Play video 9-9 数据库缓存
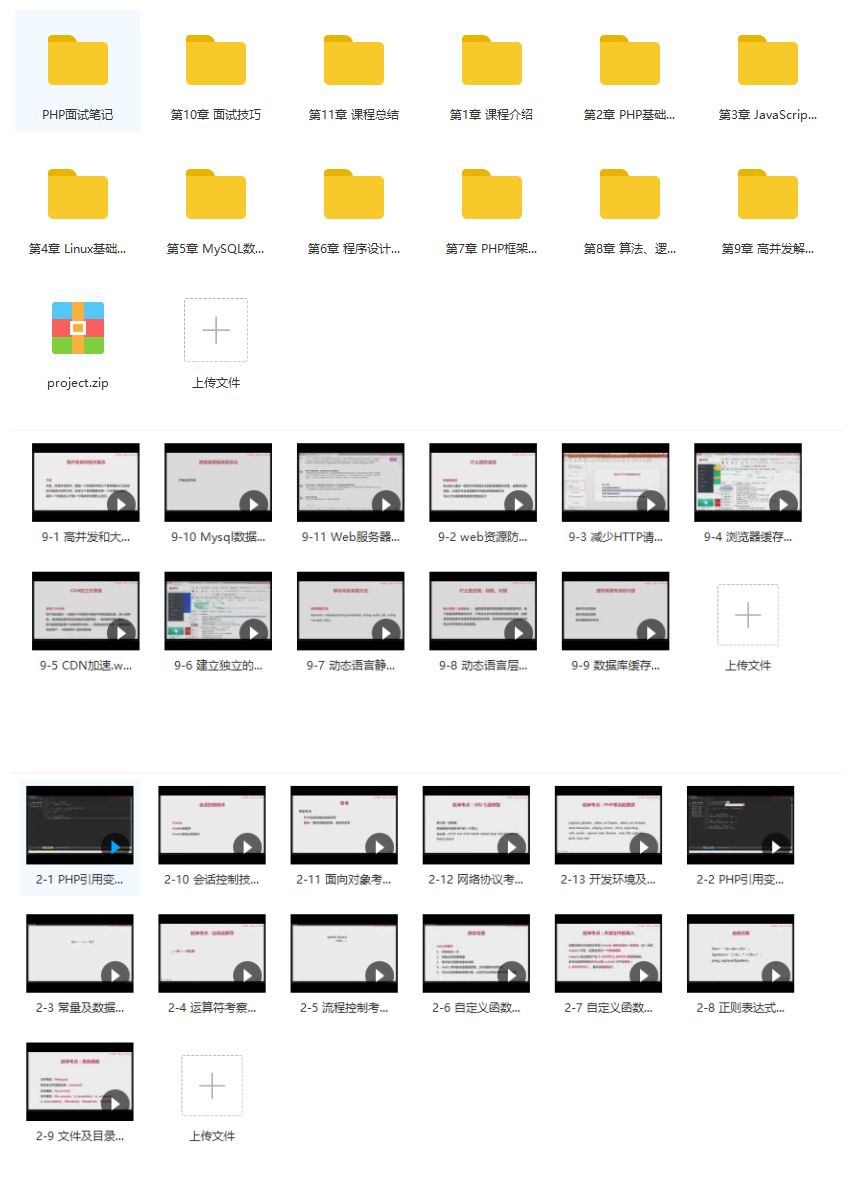 tap(615, 611)
